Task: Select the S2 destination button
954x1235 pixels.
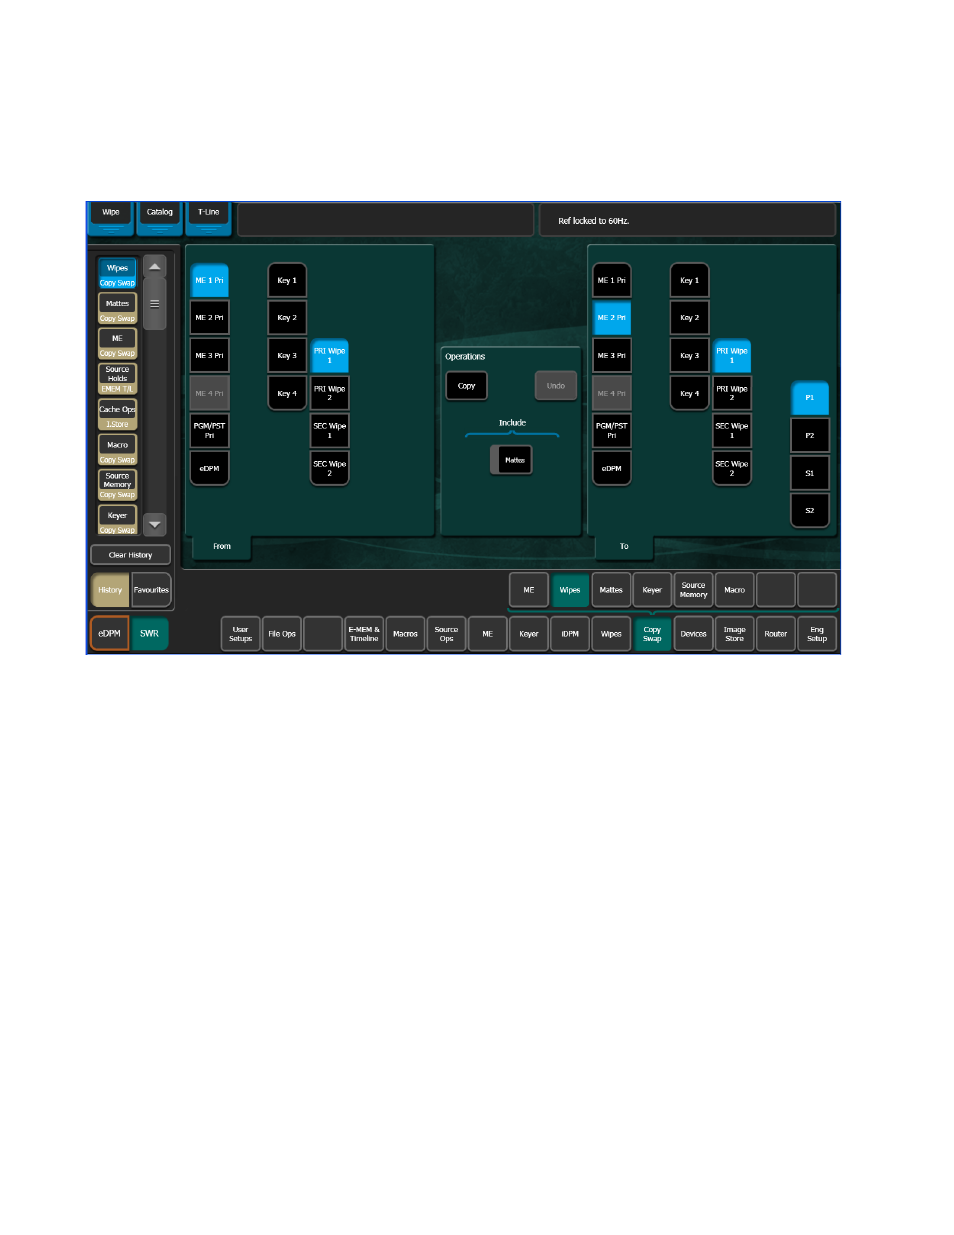Action: tap(810, 511)
